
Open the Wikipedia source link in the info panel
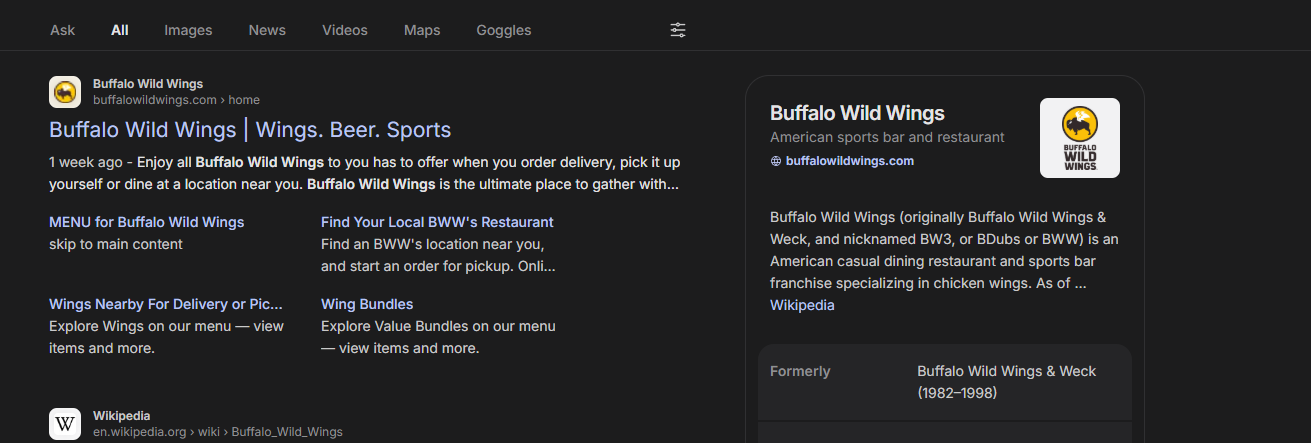tap(802, 306)
